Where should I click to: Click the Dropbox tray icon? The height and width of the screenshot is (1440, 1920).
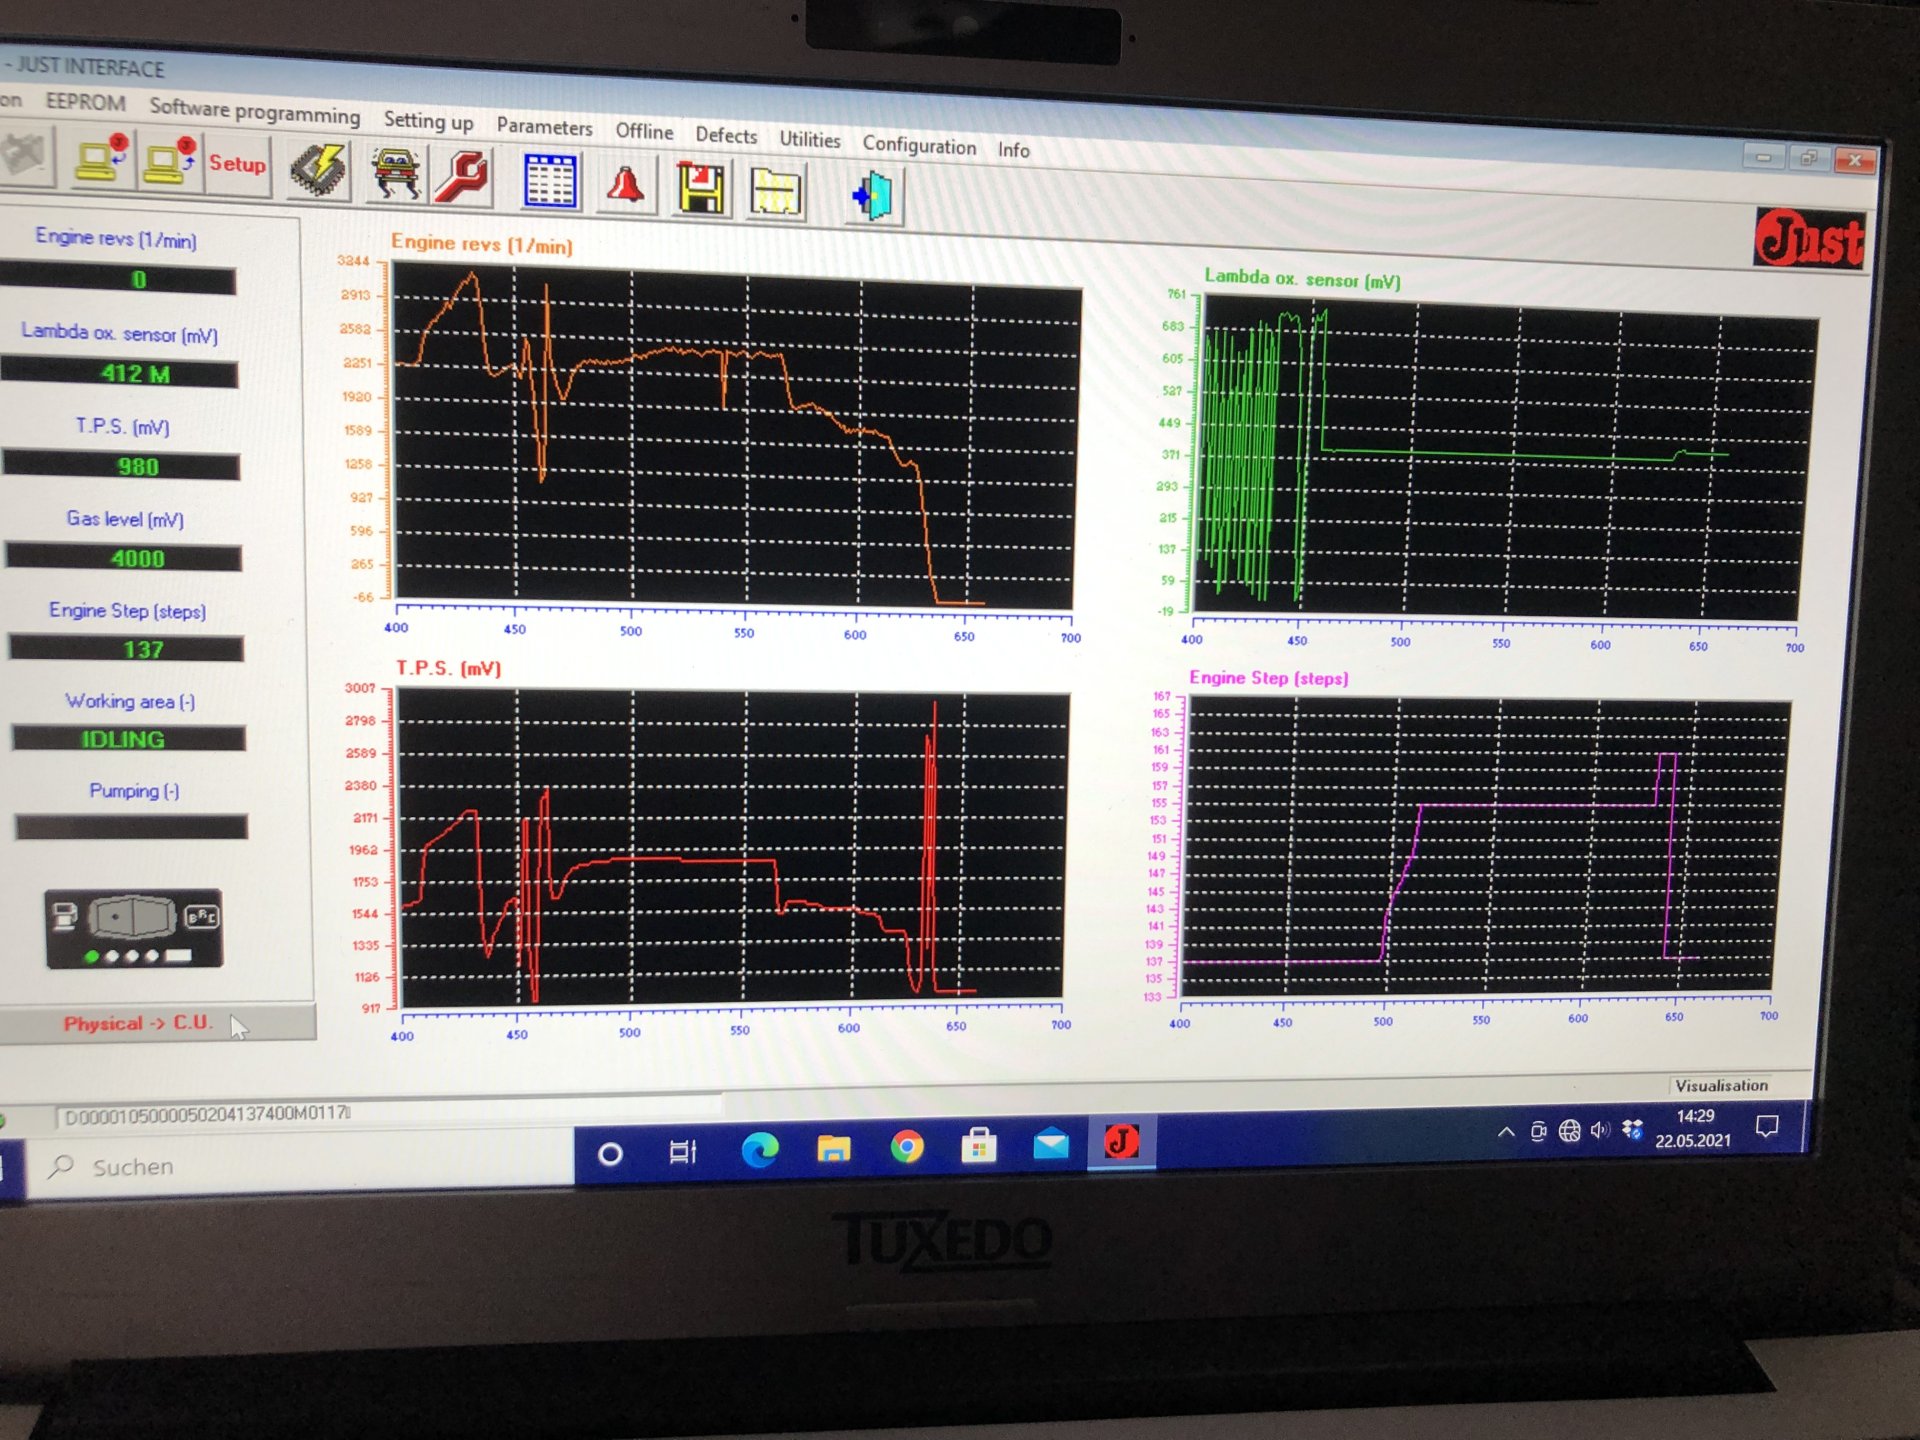click(x=1632, y=1129)
